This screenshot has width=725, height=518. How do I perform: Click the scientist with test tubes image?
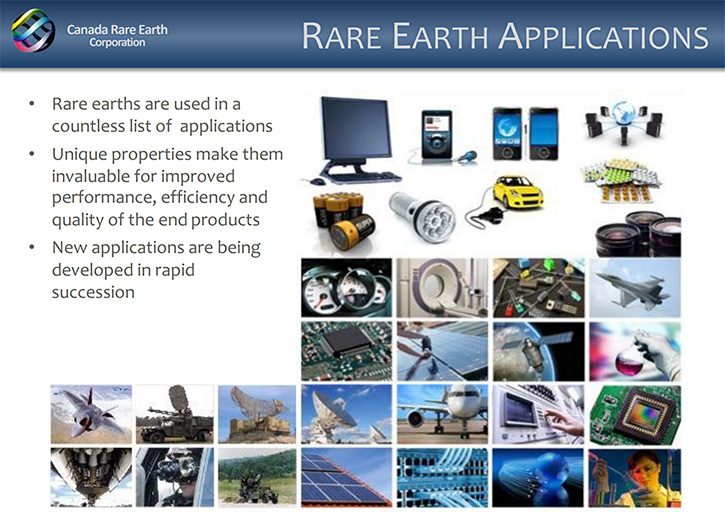tap(635, 478)
